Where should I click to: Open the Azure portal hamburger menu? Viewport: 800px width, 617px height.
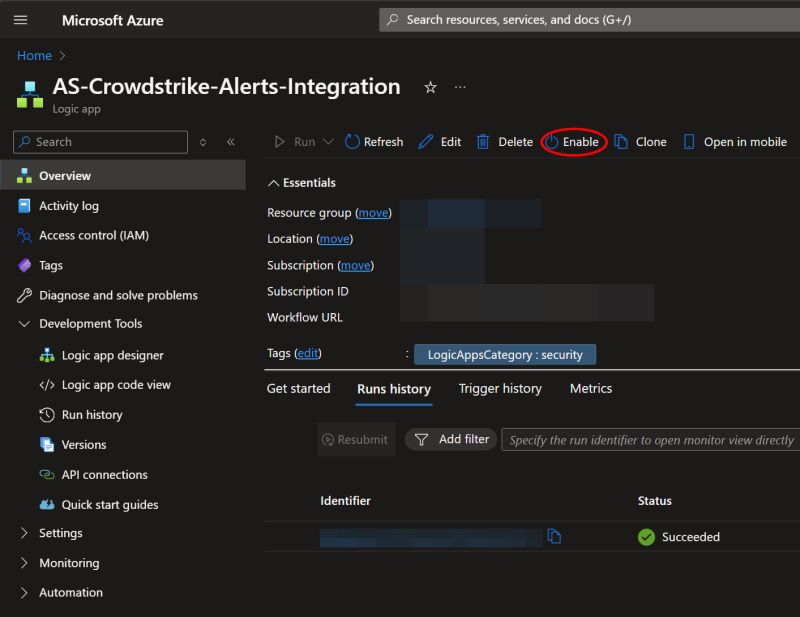point(21,20)
